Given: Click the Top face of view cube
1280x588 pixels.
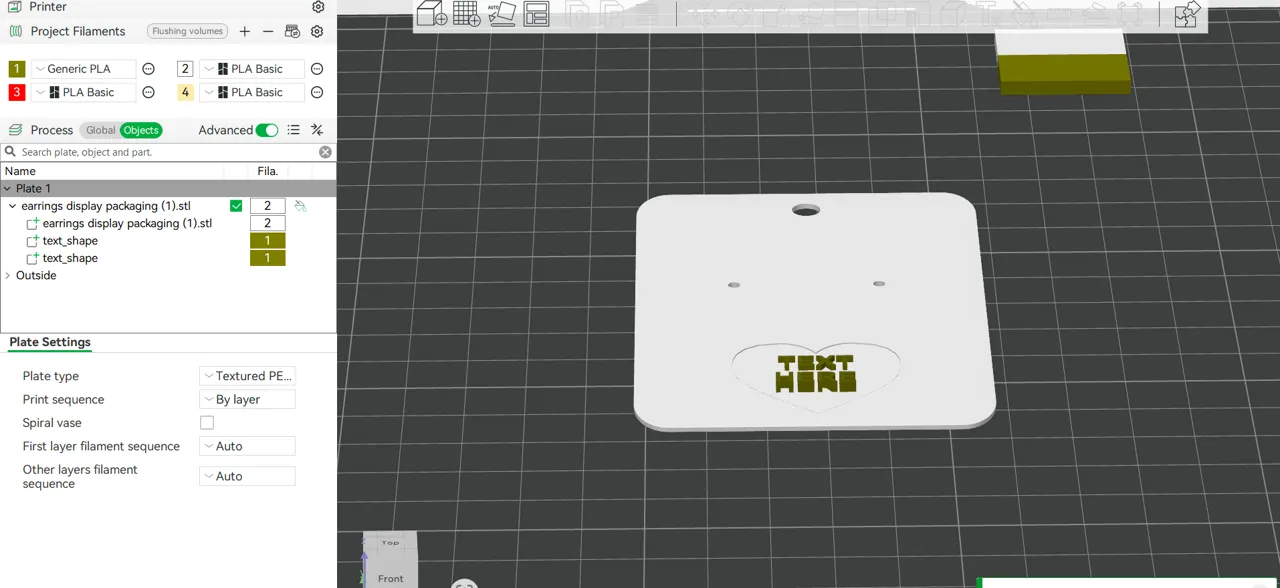Looking at the screenshot, I should (390, 543).
